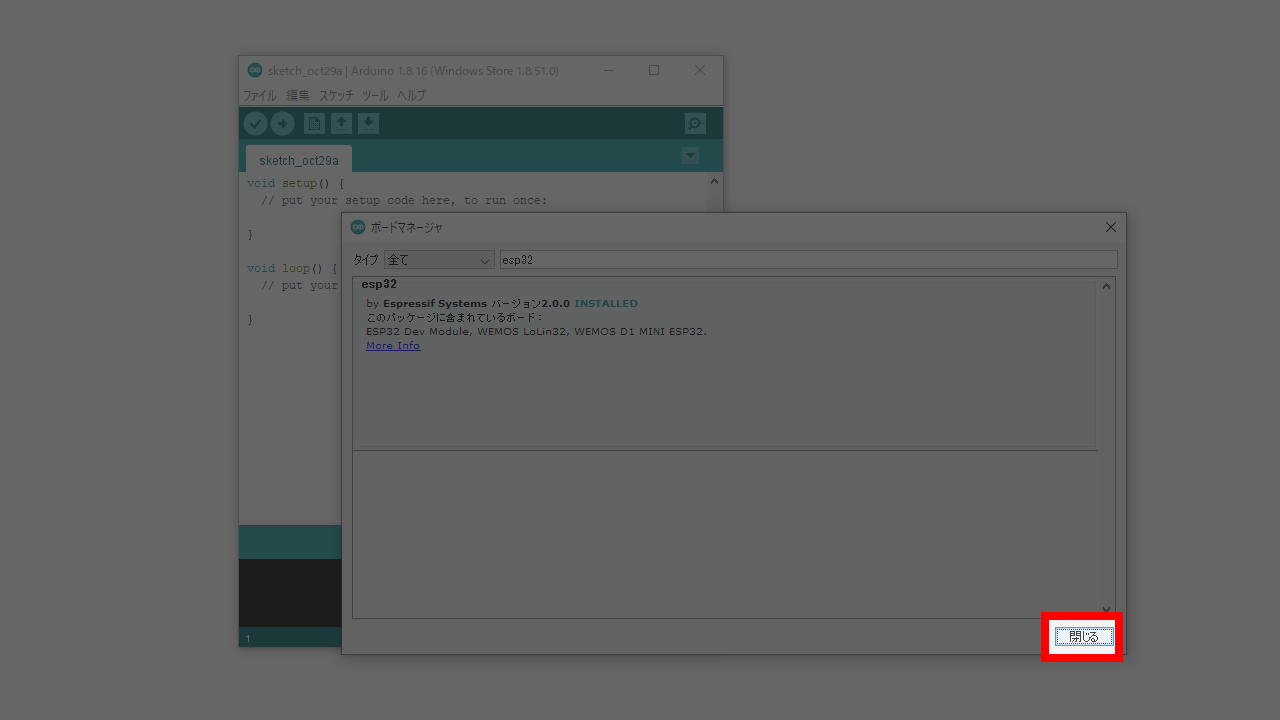
Task: Open the ファイル menu
Action: [x=259, y=96]
